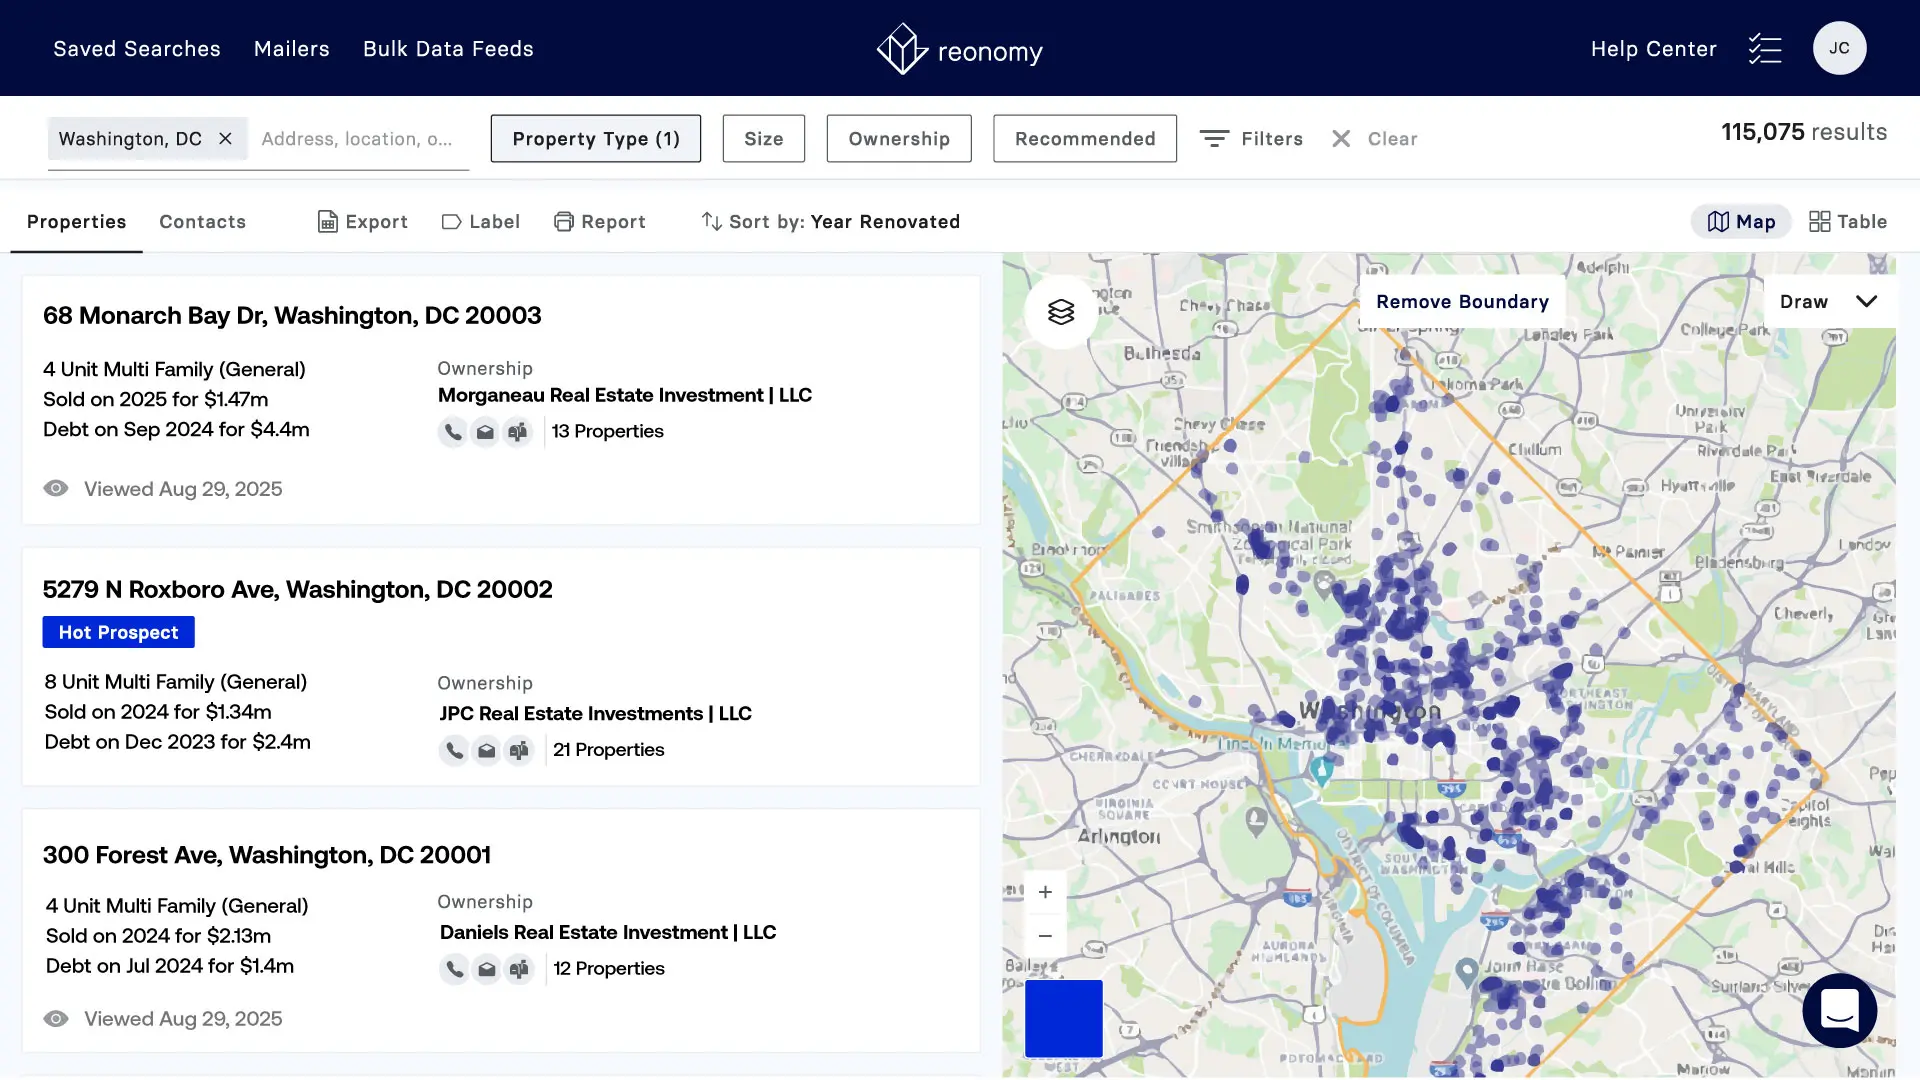Open the Property Type filter
This screenshot has width=1920, height=1080.
[x=595, y=138]
